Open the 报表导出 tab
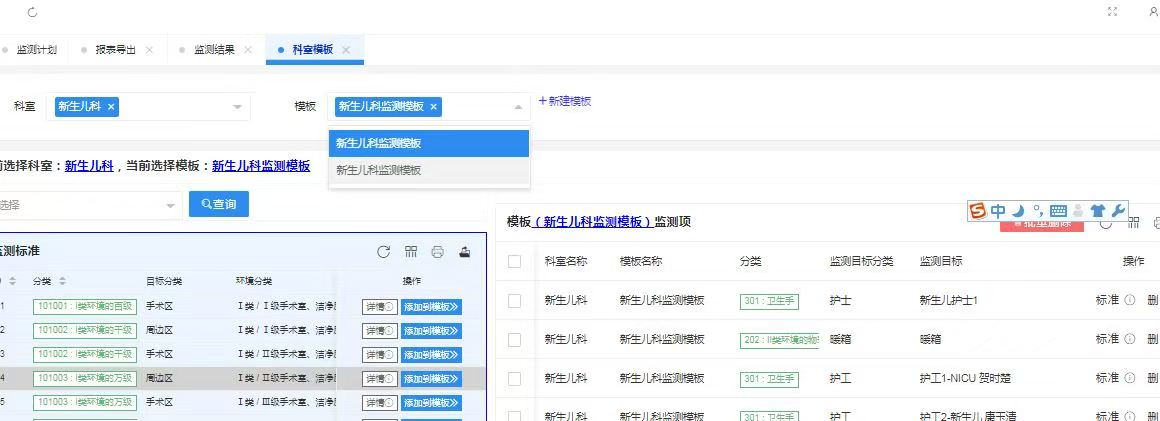Screen dimensions: 1160x421 (x=115, y=50)
